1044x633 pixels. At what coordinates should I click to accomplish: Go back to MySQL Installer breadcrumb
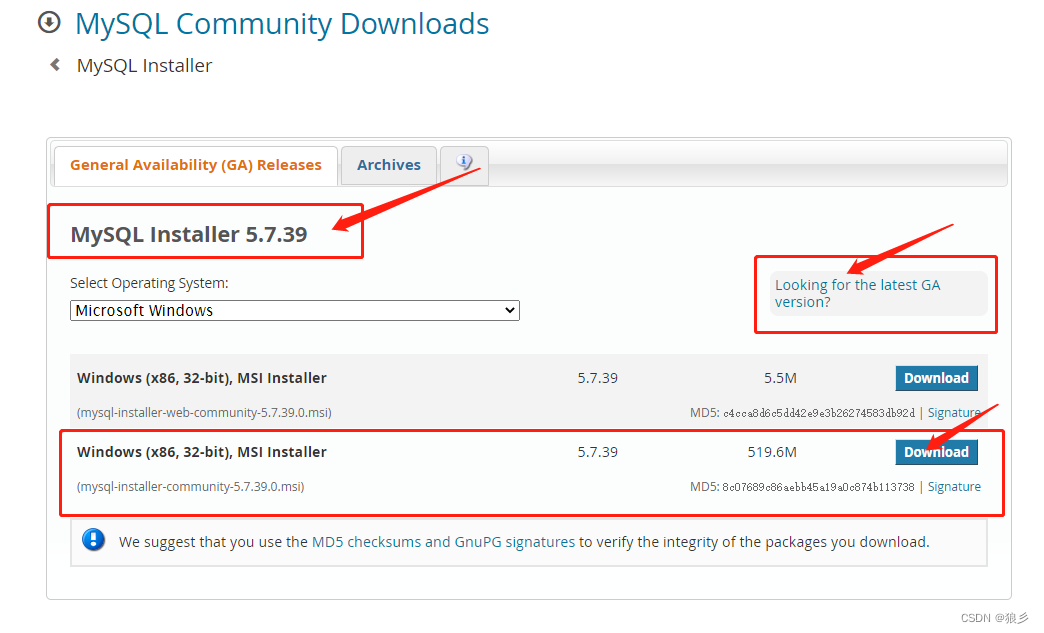(144, 65)
